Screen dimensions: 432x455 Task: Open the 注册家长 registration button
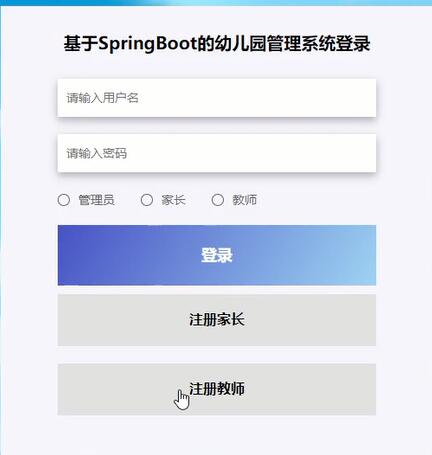click(x=217, y=320)
